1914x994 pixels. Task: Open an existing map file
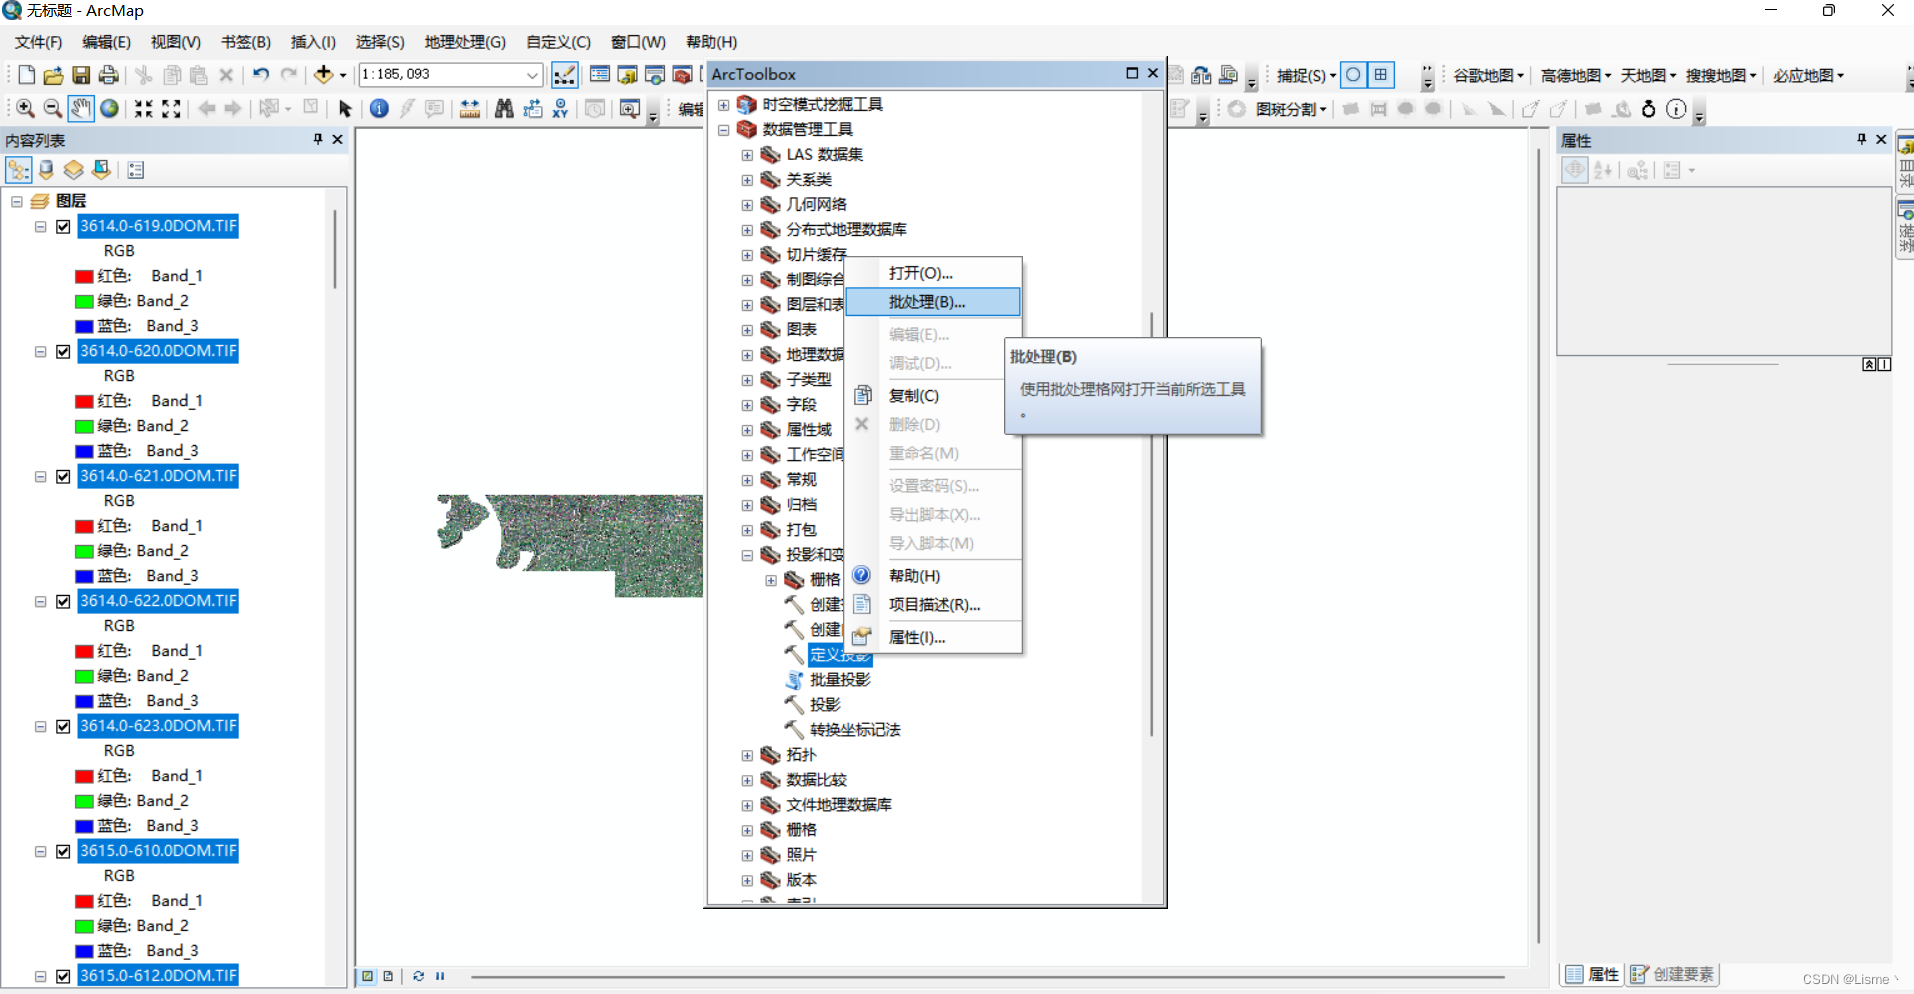click(x=54, y=75)
